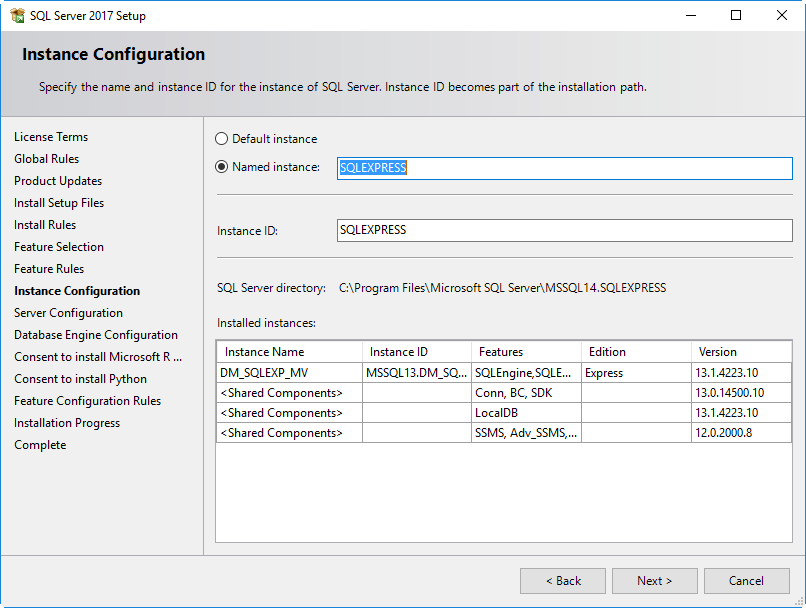Image resolution: width=806 pixels, height=608 pixels.
Task: Select Instance Configuration in the sidebar
Action: coord(77,291)
